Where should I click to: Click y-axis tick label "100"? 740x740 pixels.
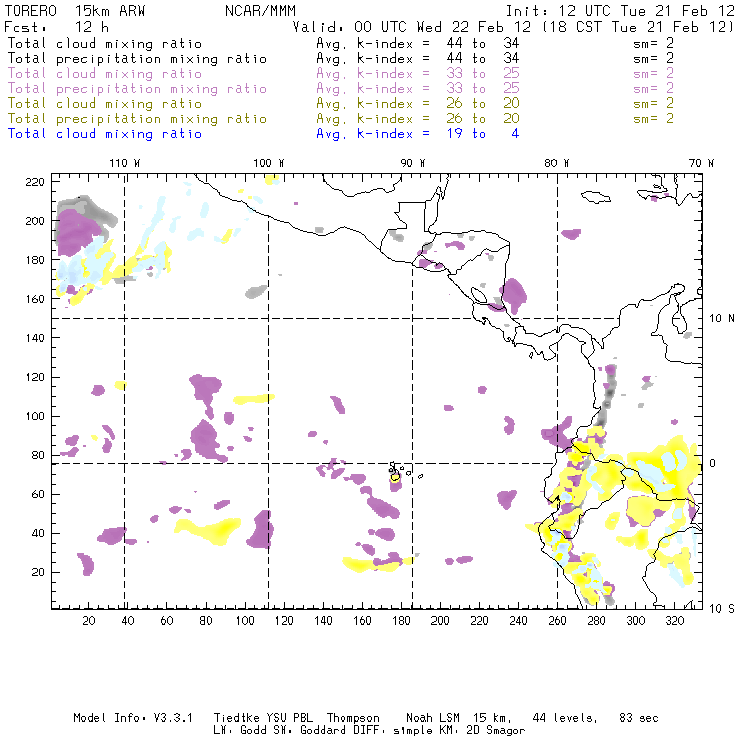pos(35,416)
